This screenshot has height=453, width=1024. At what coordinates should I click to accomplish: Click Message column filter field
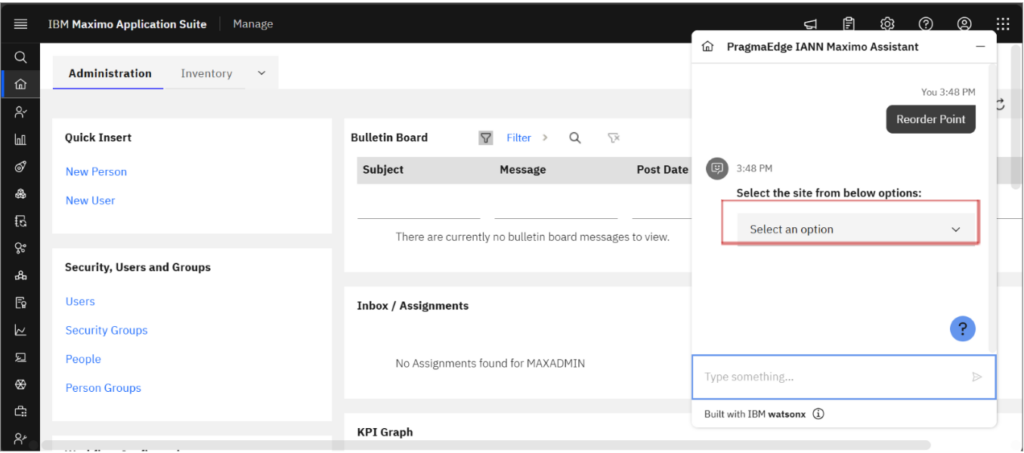coord(556,207)
